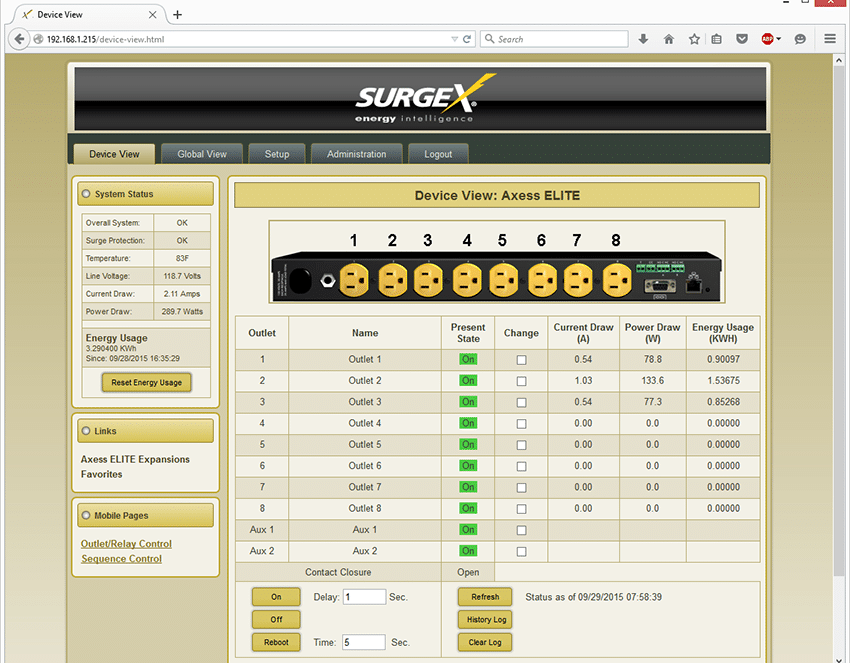Open the History Log

coord(485,620)
